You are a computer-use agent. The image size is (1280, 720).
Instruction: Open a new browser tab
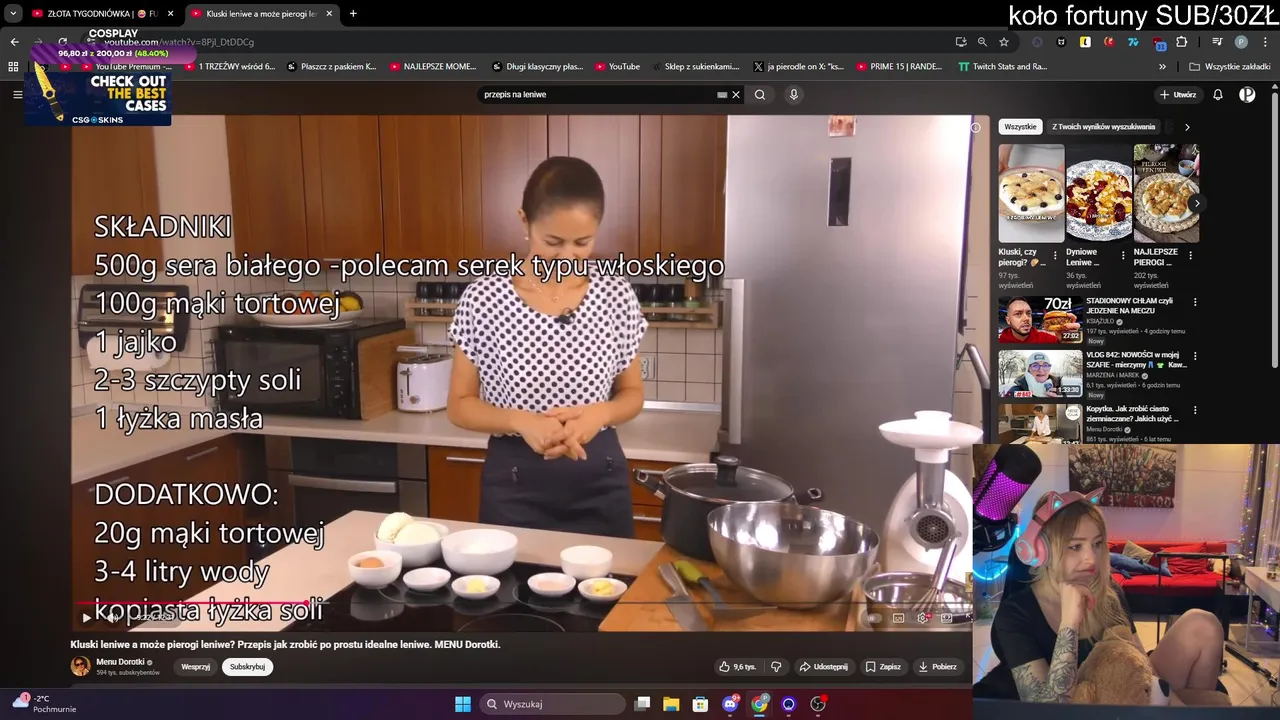click(353, 14)
